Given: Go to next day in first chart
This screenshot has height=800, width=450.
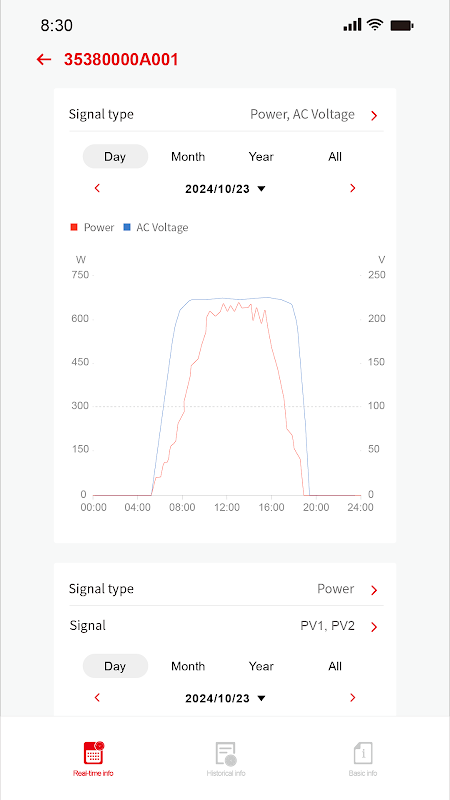Looking at the screenshot, I should (353, 188).
